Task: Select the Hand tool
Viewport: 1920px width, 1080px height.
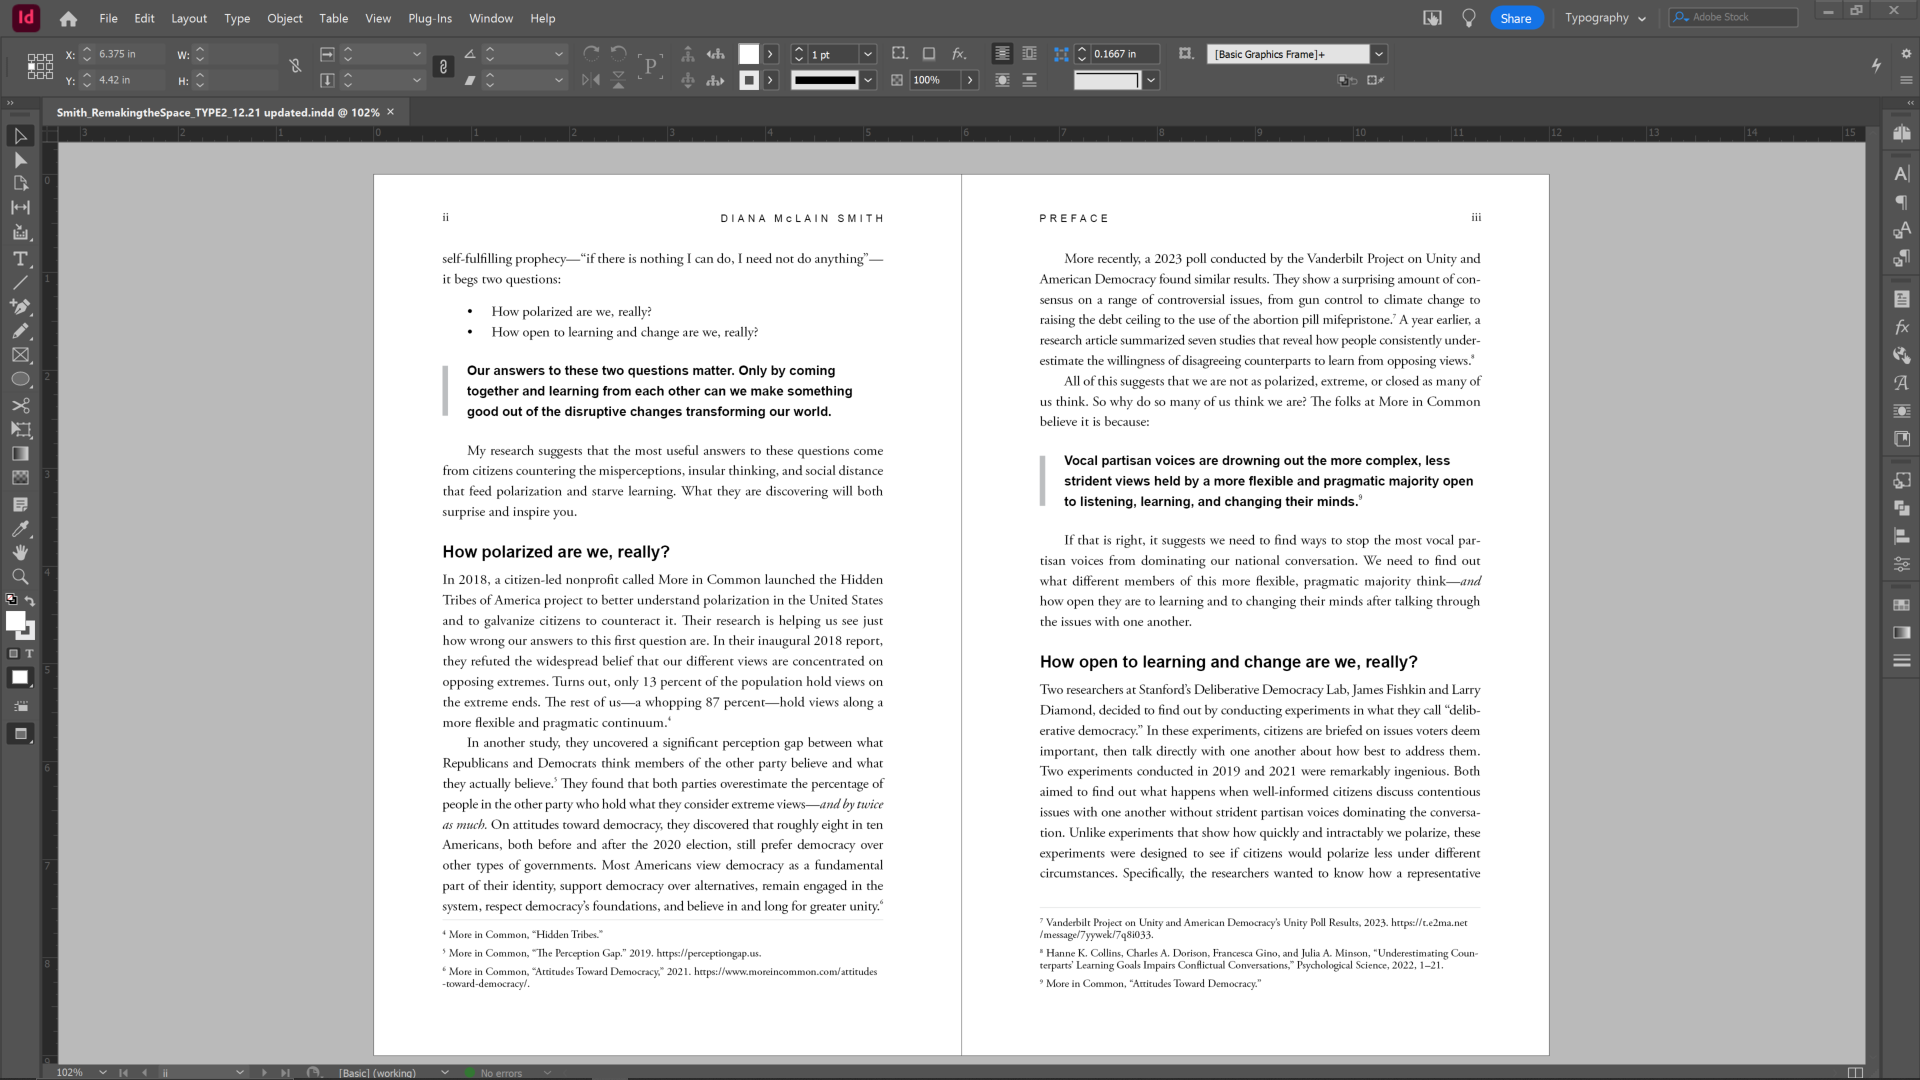Action: 20,552
